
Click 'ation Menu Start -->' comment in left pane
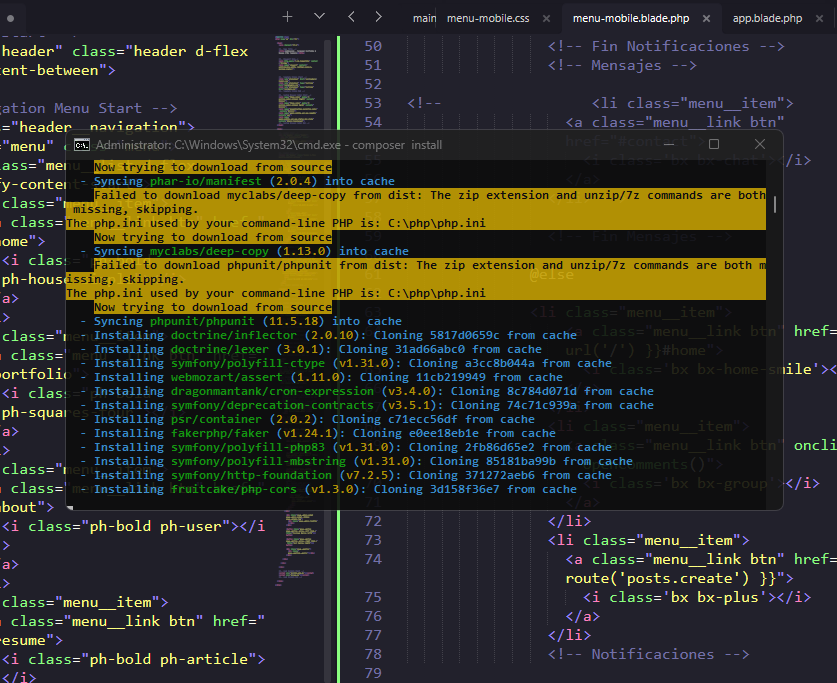click(88, 108)
